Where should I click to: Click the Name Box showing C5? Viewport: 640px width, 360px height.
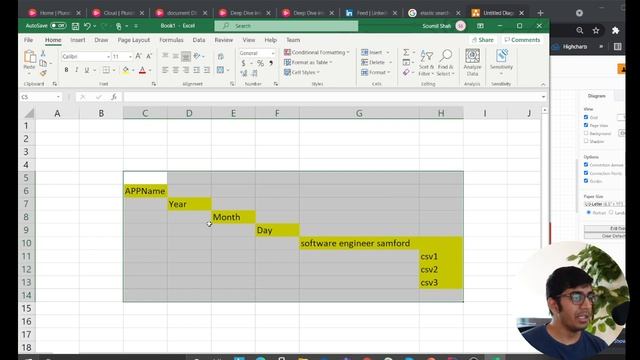point(40,97)
